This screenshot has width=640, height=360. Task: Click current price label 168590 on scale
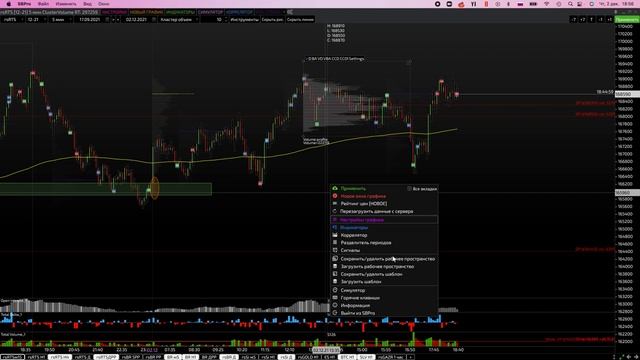tap(627, 94)
